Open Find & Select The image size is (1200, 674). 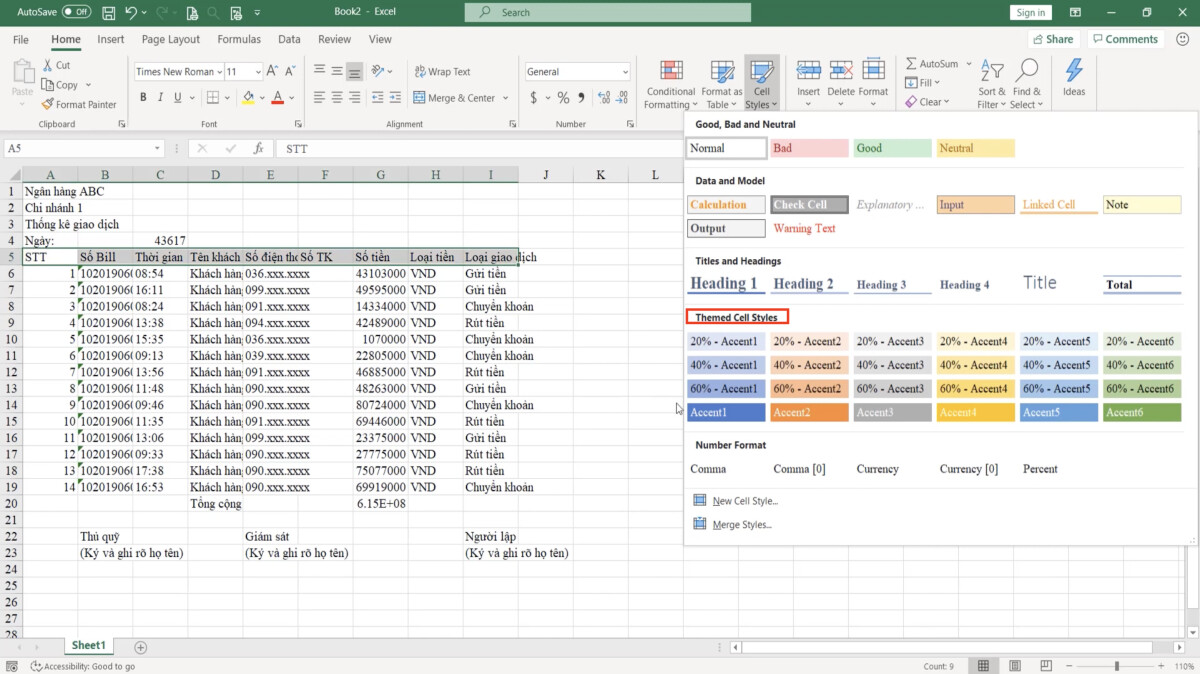(x=1027, y=84)
